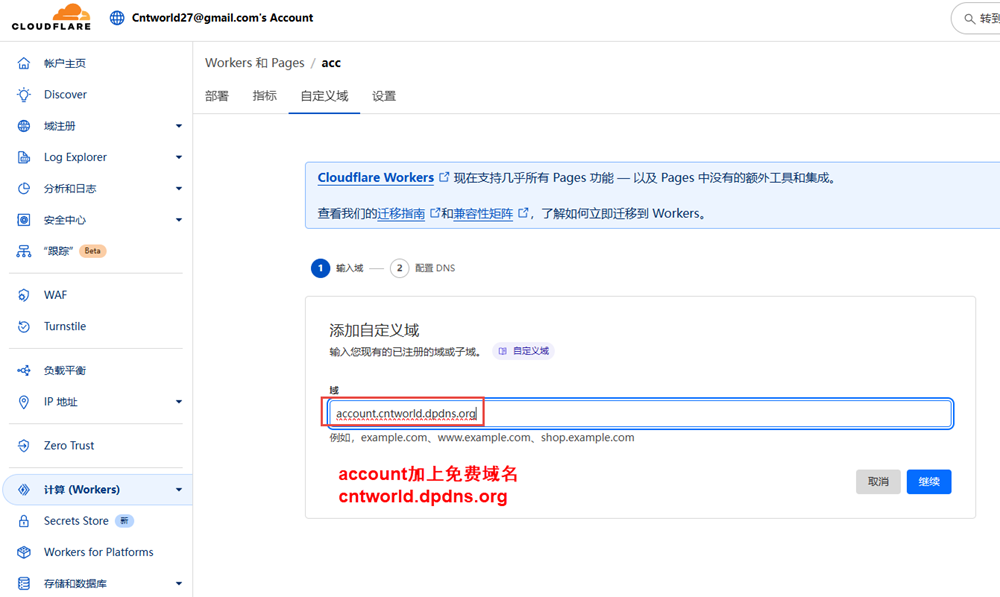
Task: Click the search magnifier icon
Action: 969,19
